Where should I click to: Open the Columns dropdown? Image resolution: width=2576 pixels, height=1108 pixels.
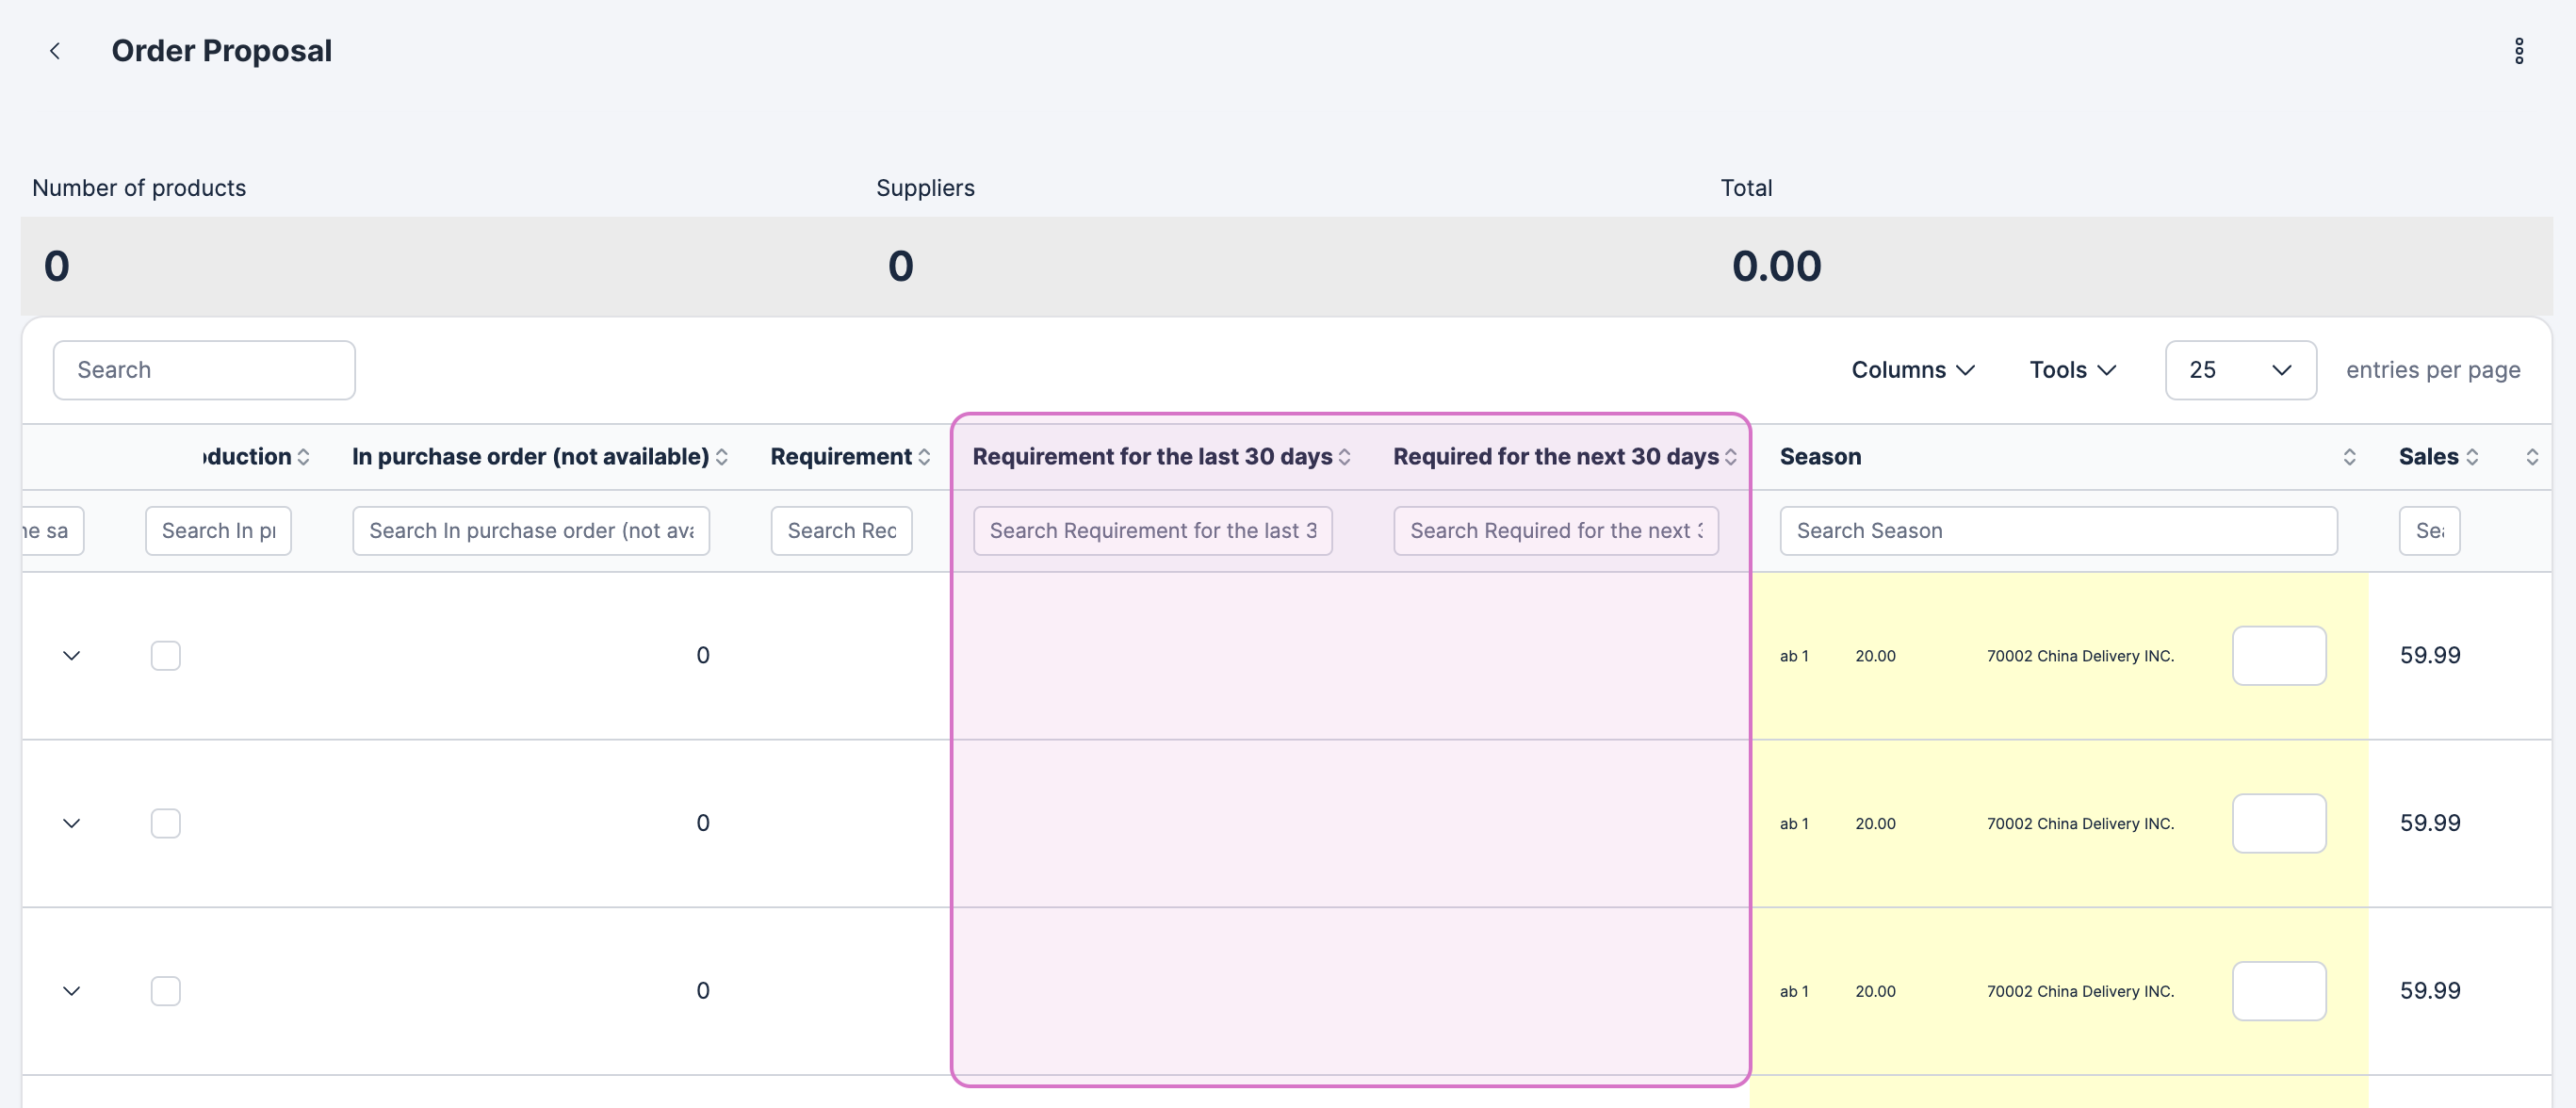pos(1912,370)
